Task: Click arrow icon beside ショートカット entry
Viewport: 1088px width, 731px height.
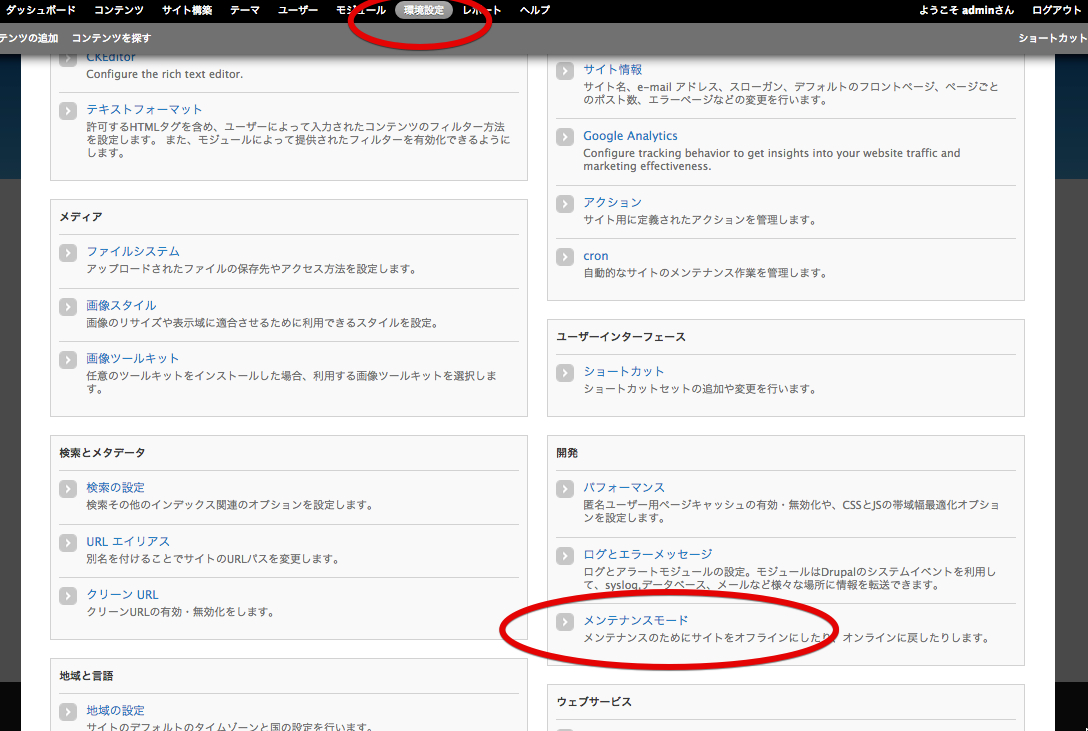Action: 565,373
